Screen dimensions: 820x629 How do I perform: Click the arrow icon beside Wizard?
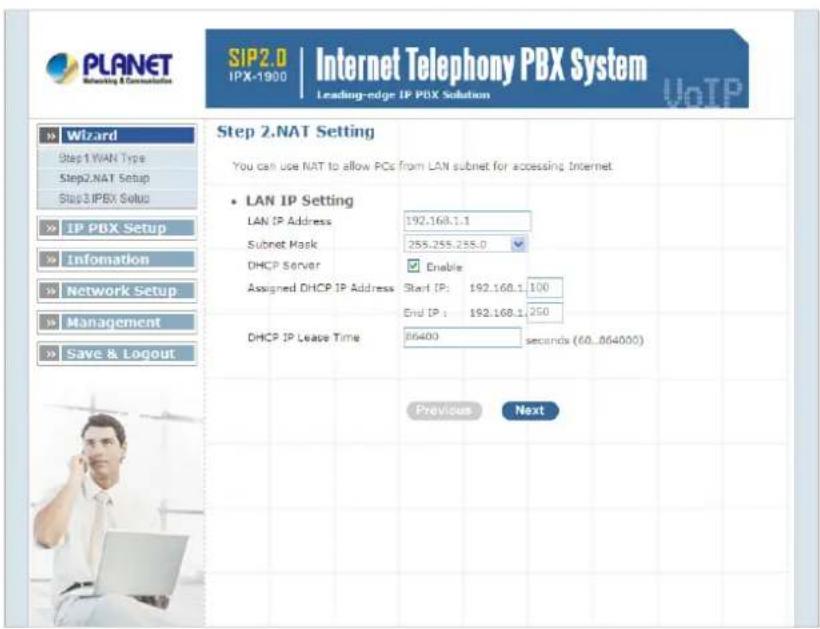pos(50,135)
